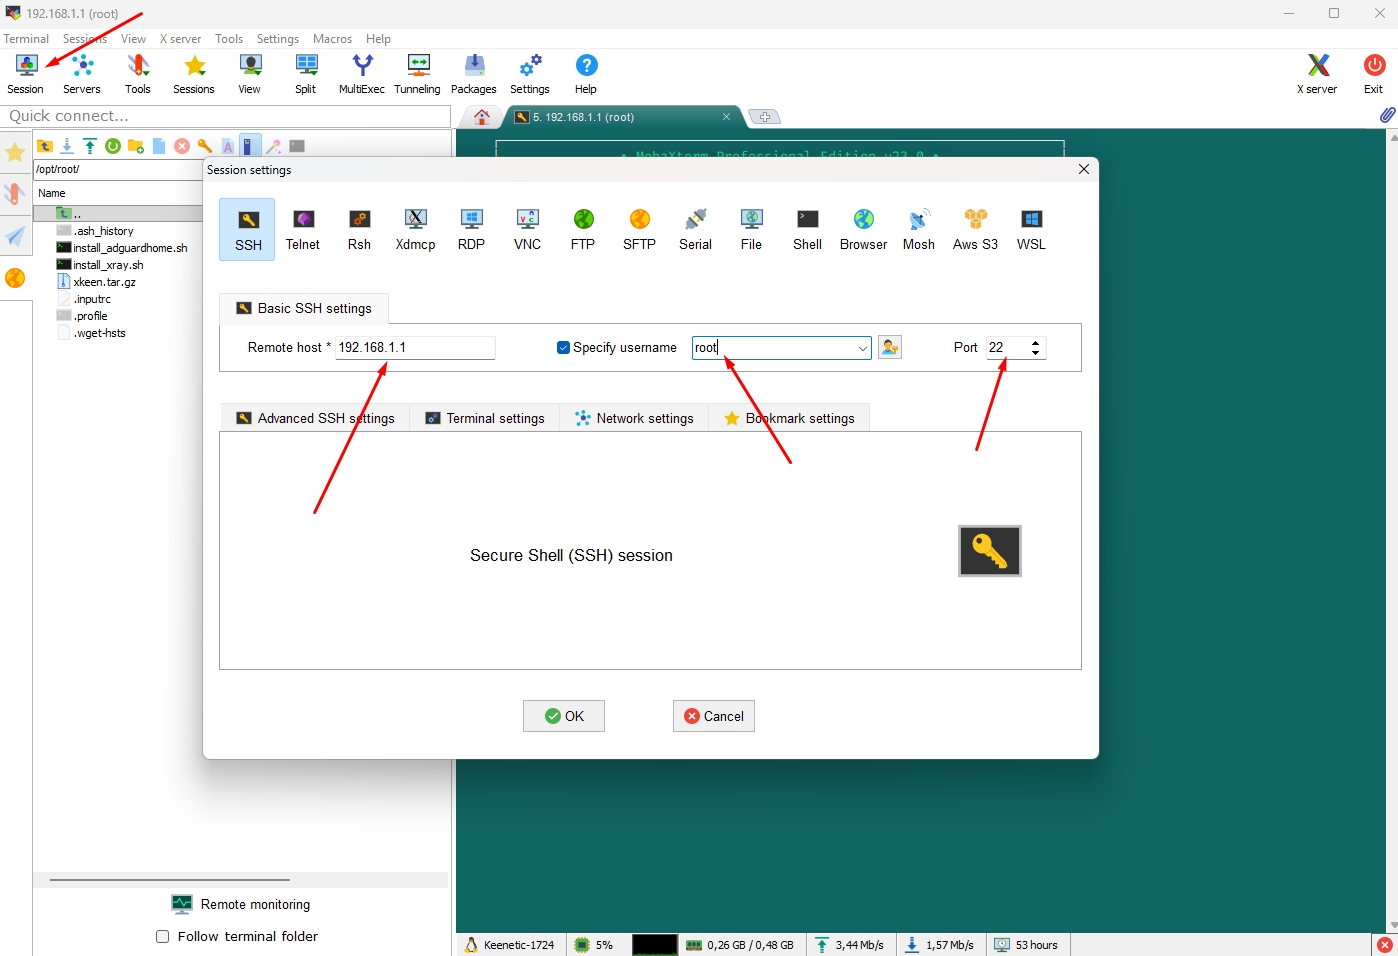The width and height of the screenshot is (1398, 956).
Task: Uncheck the Specify username checkbox
Action: click(x=563, y=347)
